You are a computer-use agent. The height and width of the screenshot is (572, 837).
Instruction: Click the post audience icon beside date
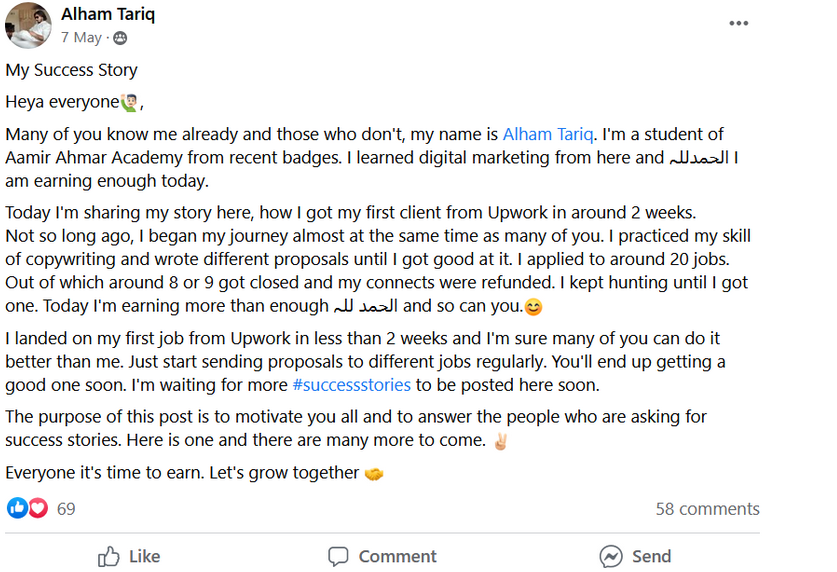(x=120, y=38)
